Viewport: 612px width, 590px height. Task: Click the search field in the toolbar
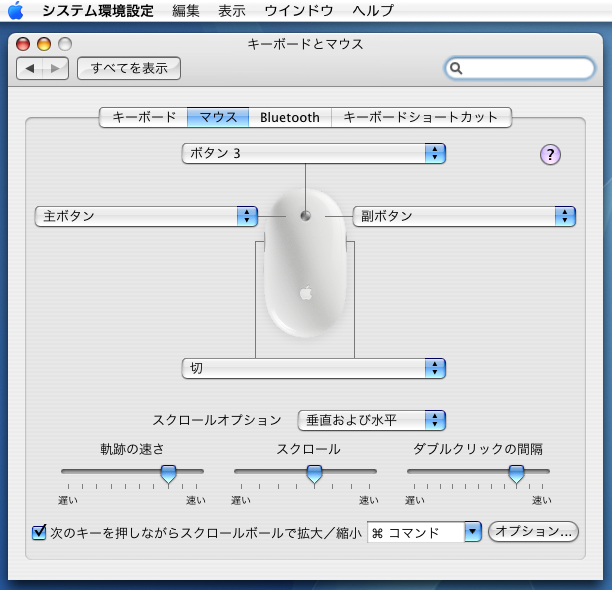(520, 68)
